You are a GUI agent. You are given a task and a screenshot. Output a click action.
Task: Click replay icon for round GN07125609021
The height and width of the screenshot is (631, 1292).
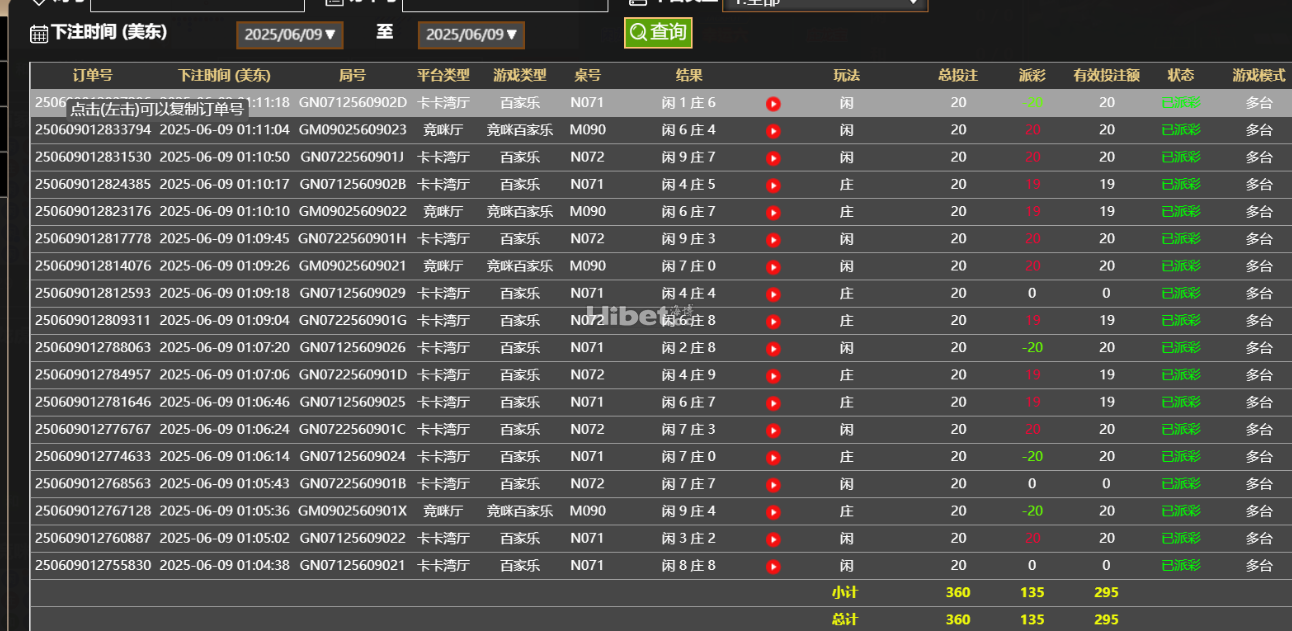pos(773,566)
